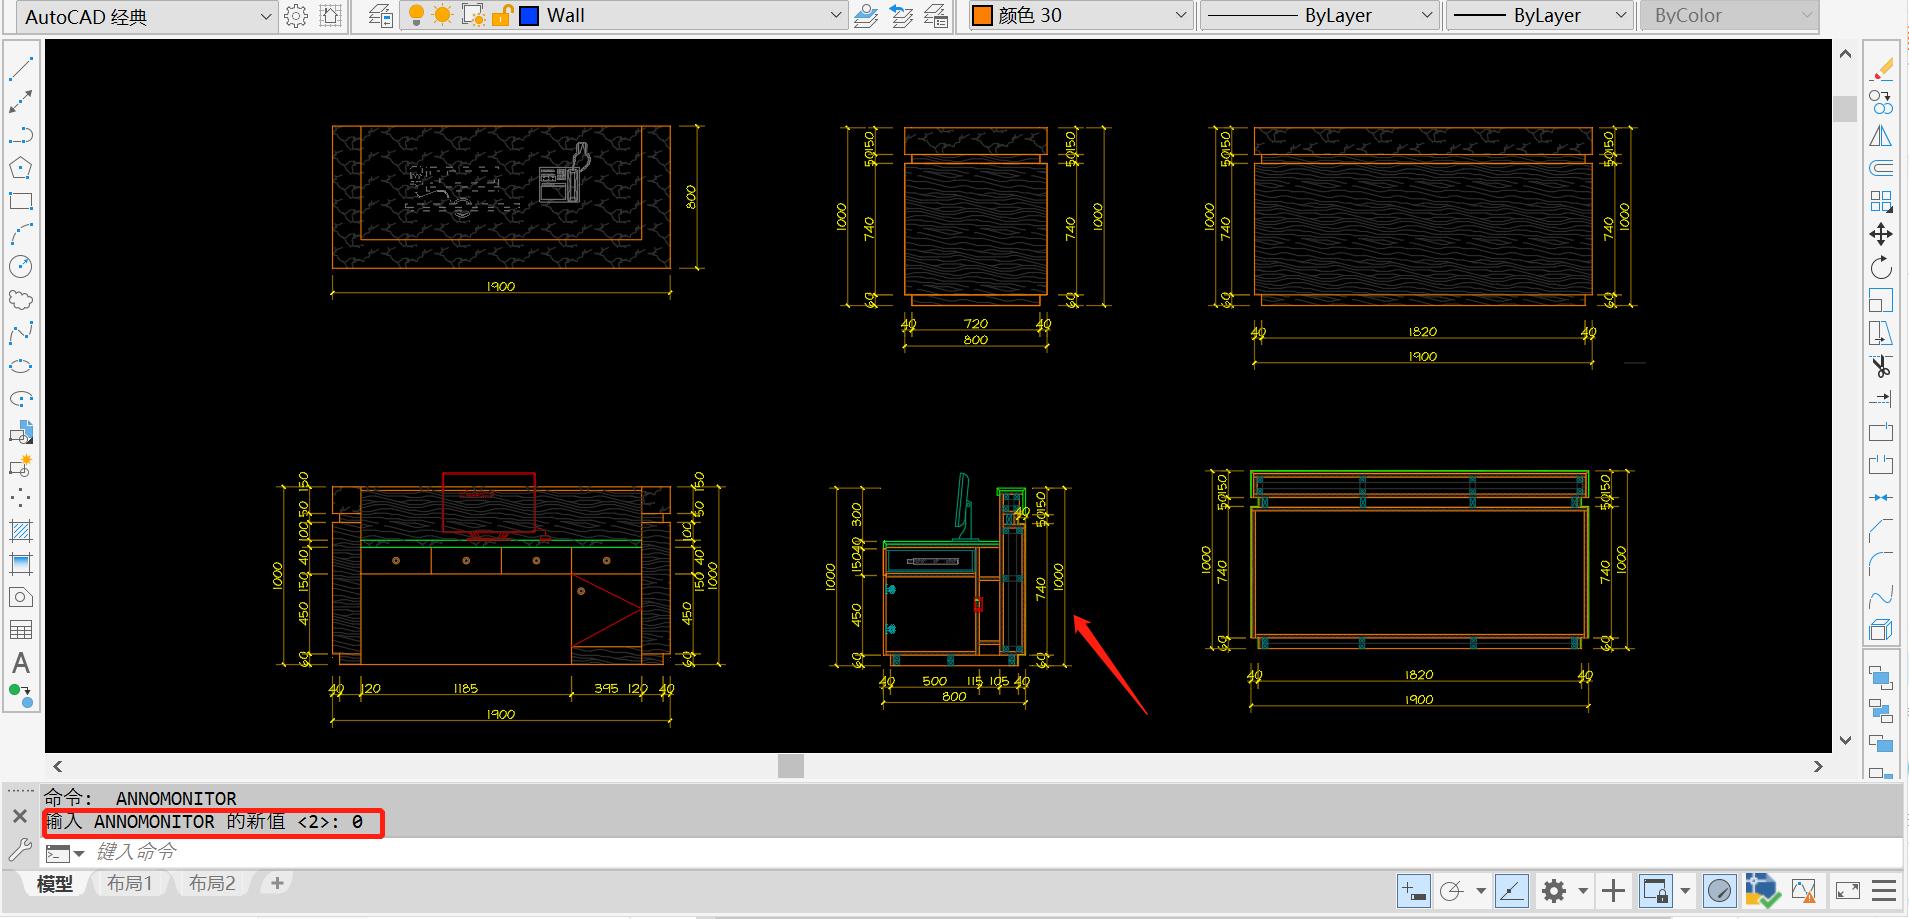Screen dimensions: 1909x919
Task: Open Layer Properties Manager icon
Action: (x=380, y=16)
